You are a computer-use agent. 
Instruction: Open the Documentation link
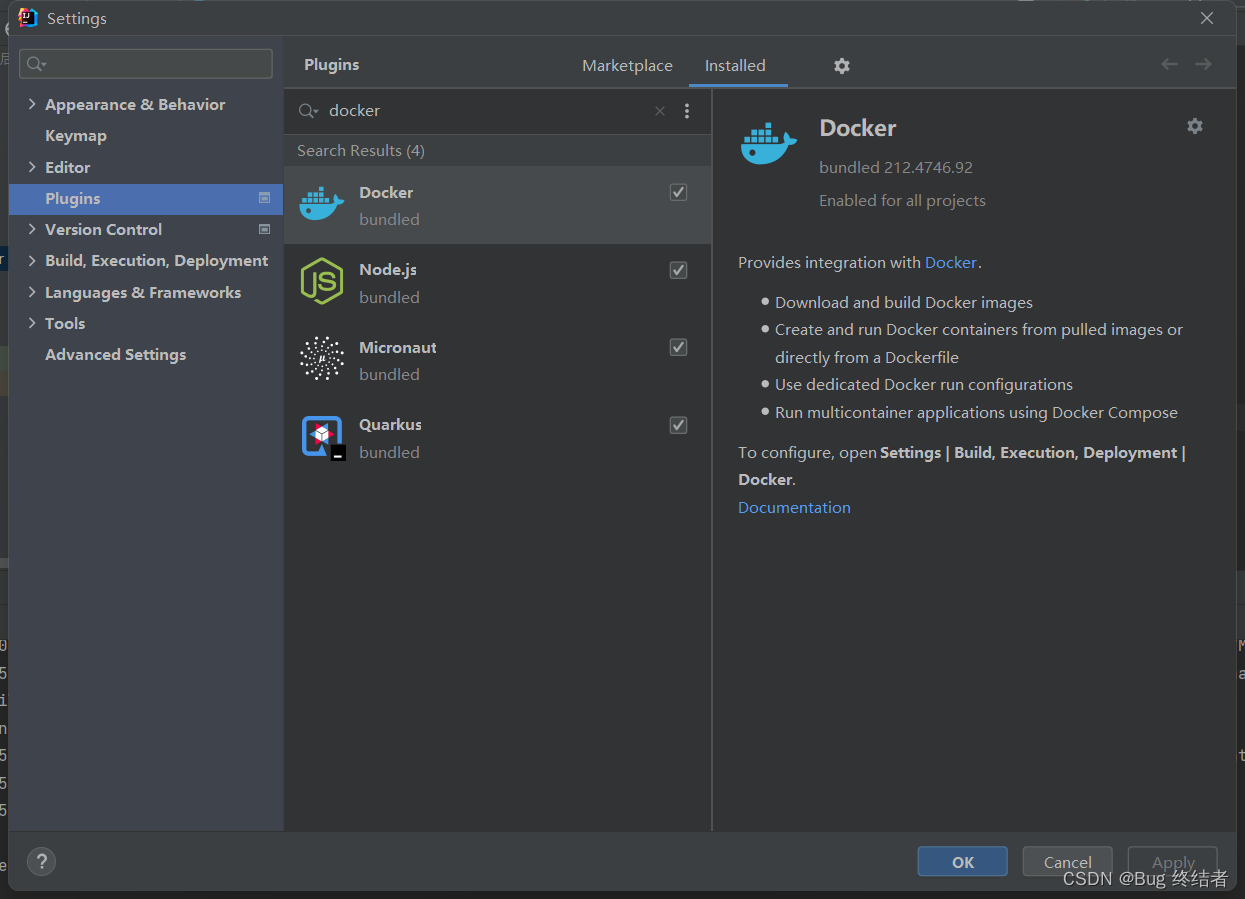tap(794, 508)
